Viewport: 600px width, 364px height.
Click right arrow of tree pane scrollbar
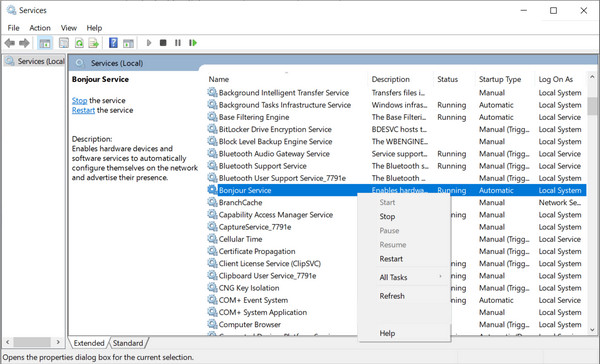58,342
